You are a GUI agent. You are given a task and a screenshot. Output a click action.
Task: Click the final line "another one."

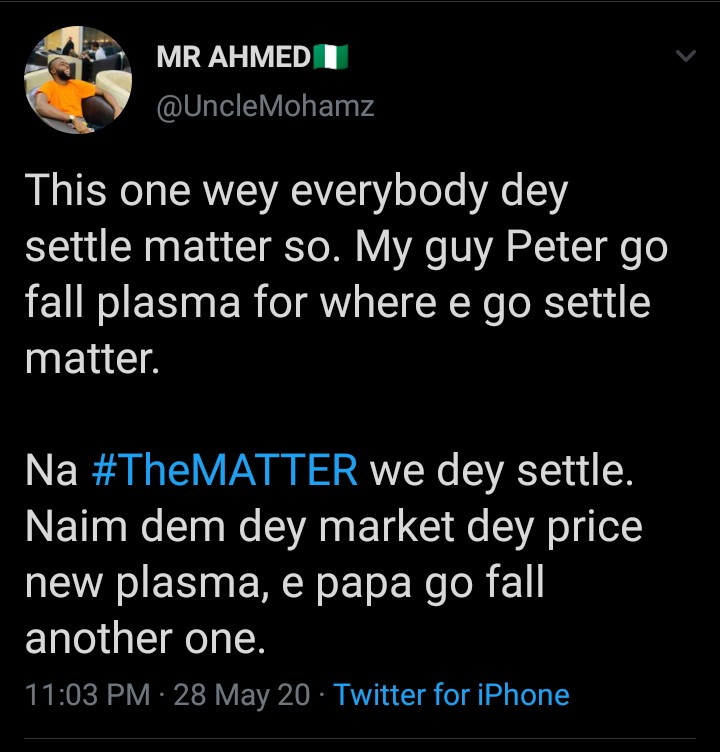pos(145,638)
